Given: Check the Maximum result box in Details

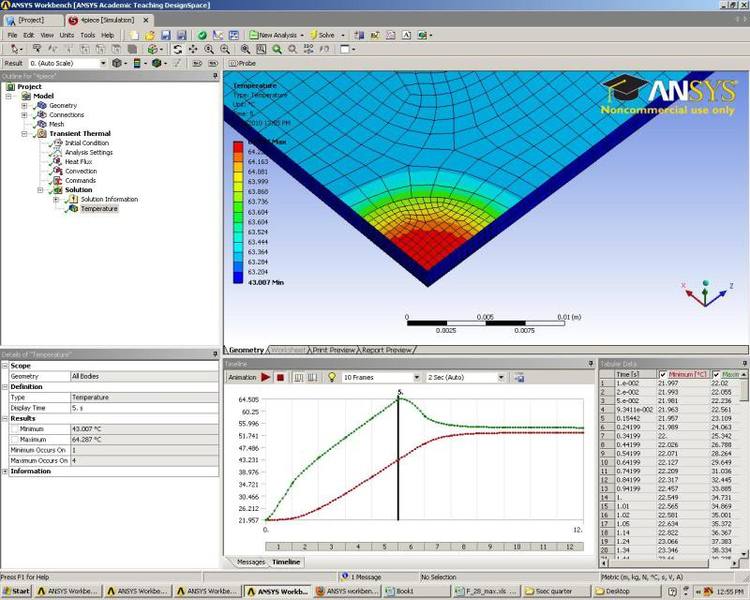Looking at the screenshot, I should pos(14,440).
